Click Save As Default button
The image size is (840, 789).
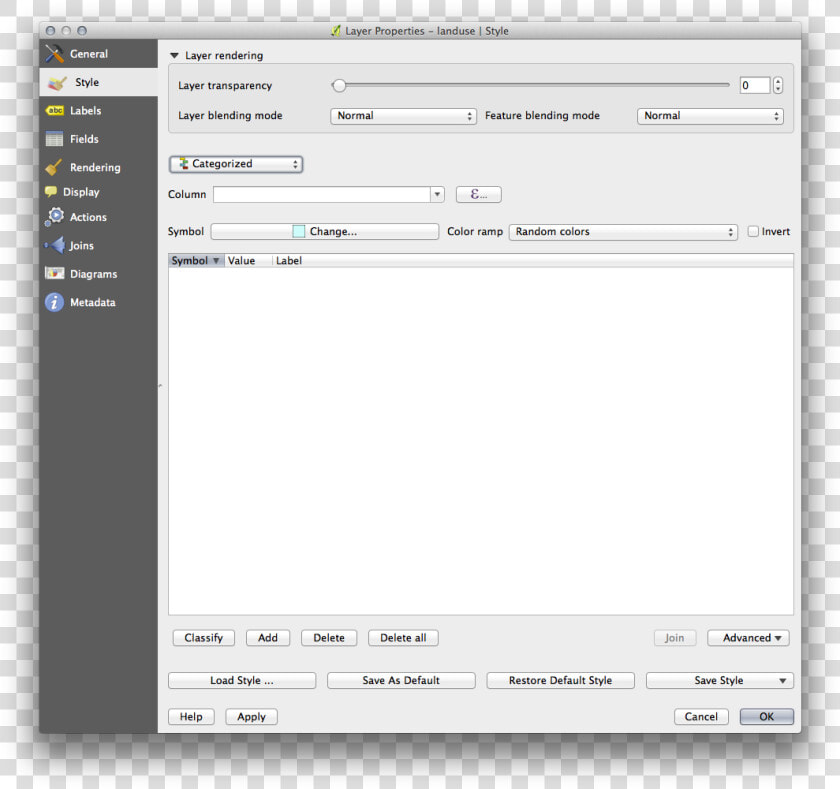pos(401,680)
